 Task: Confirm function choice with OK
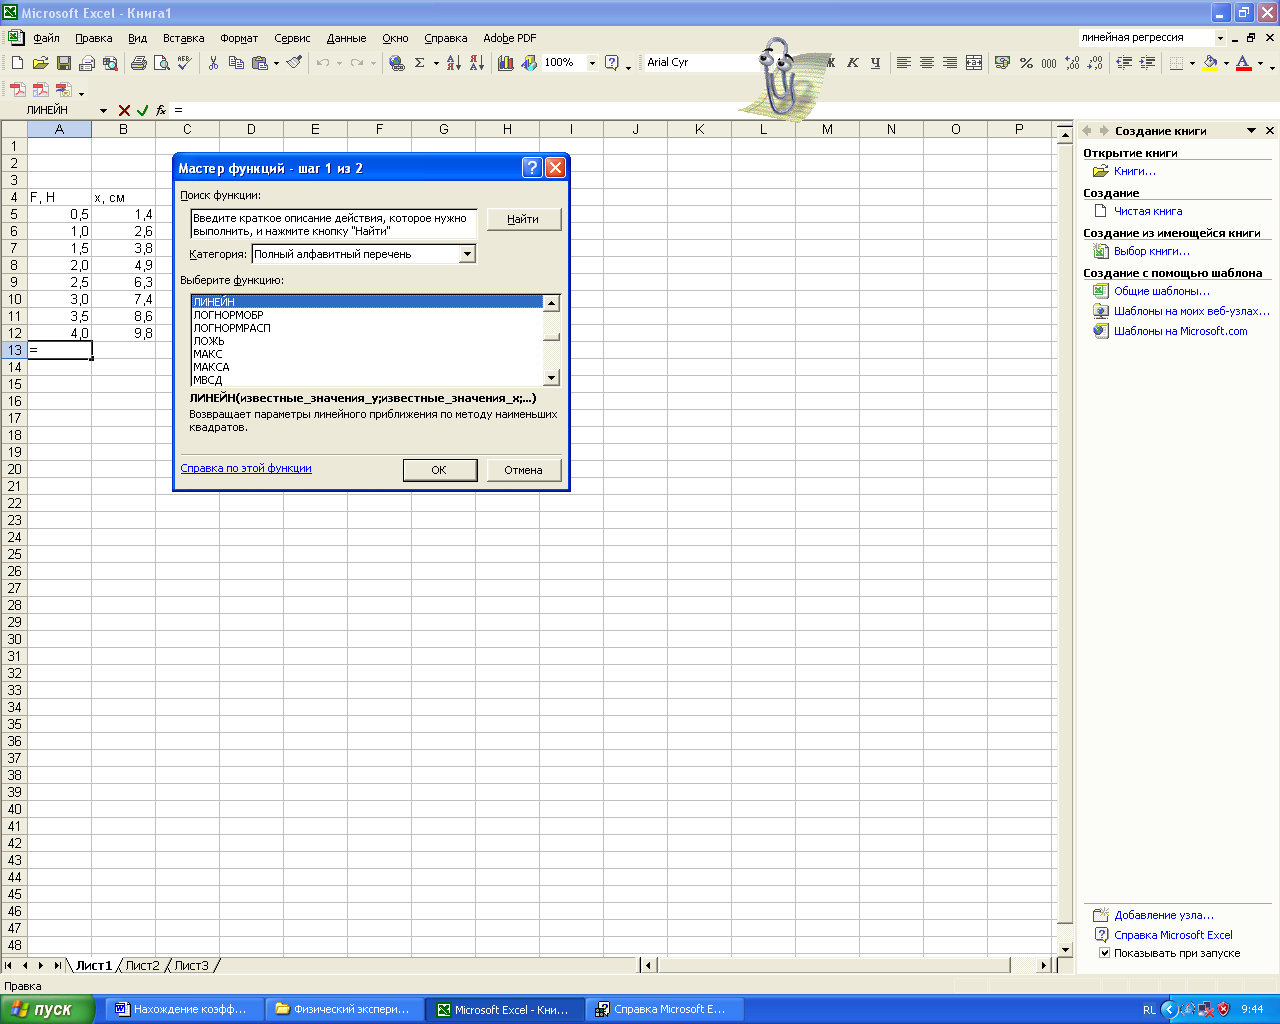click(439, 470)
